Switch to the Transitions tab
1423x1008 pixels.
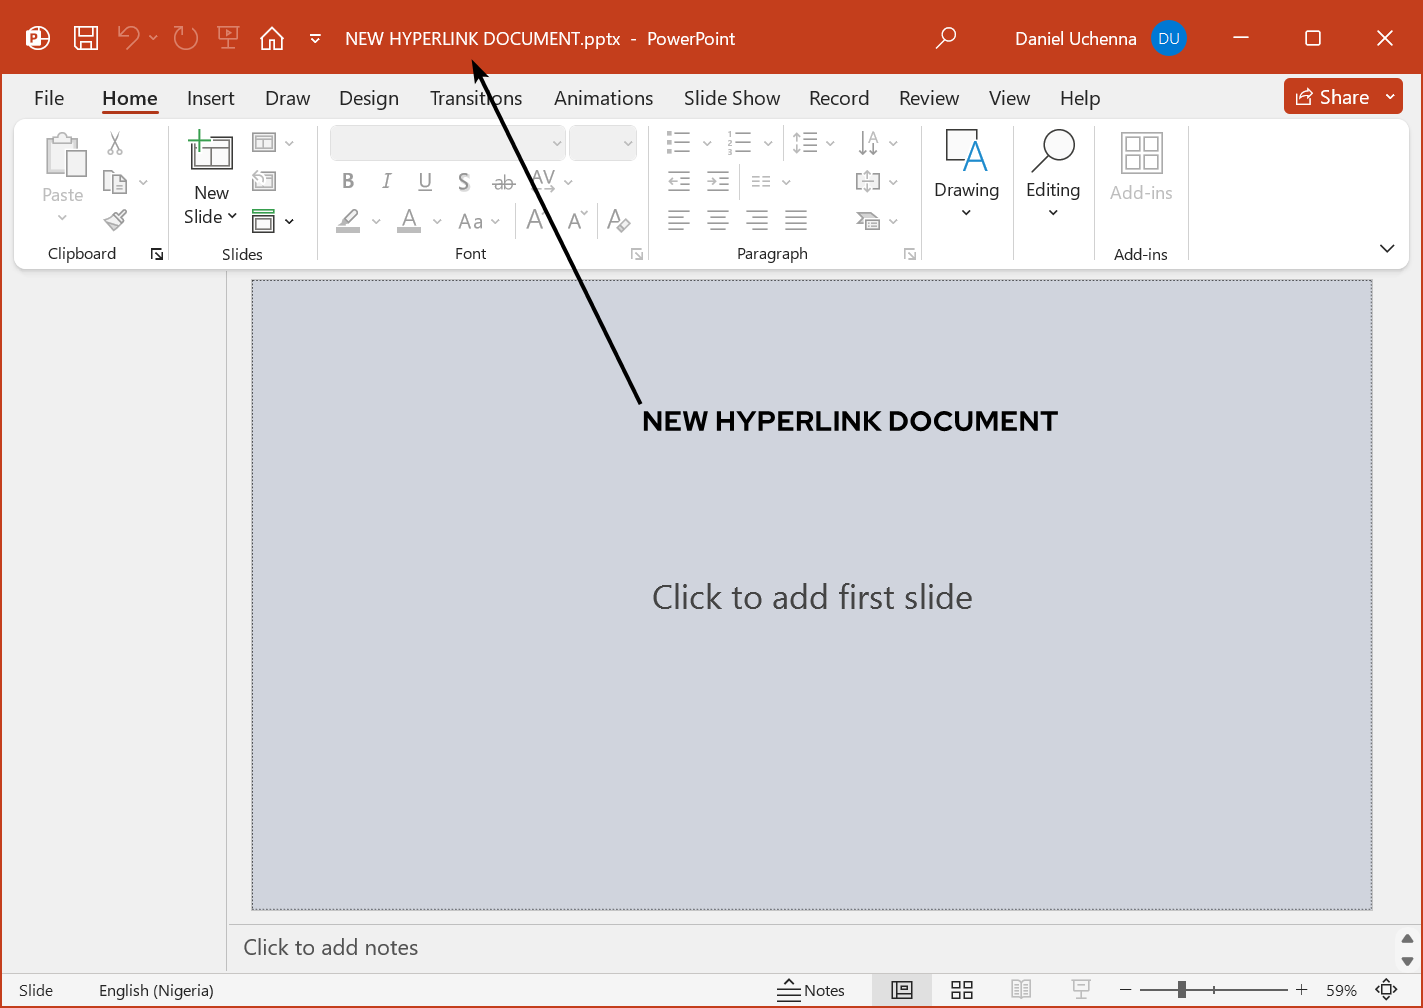coord(476,98)
